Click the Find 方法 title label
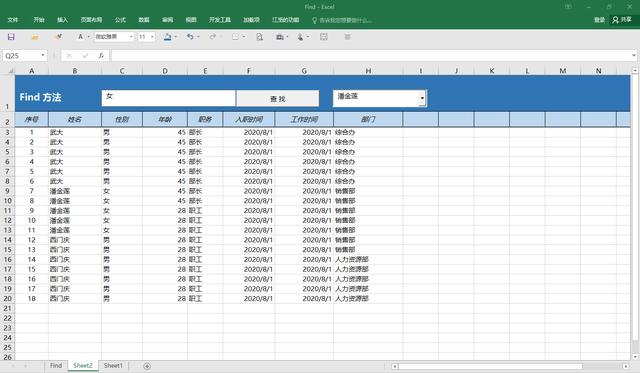The width and height of the screenshot is (640, 373). click(40, 97)
